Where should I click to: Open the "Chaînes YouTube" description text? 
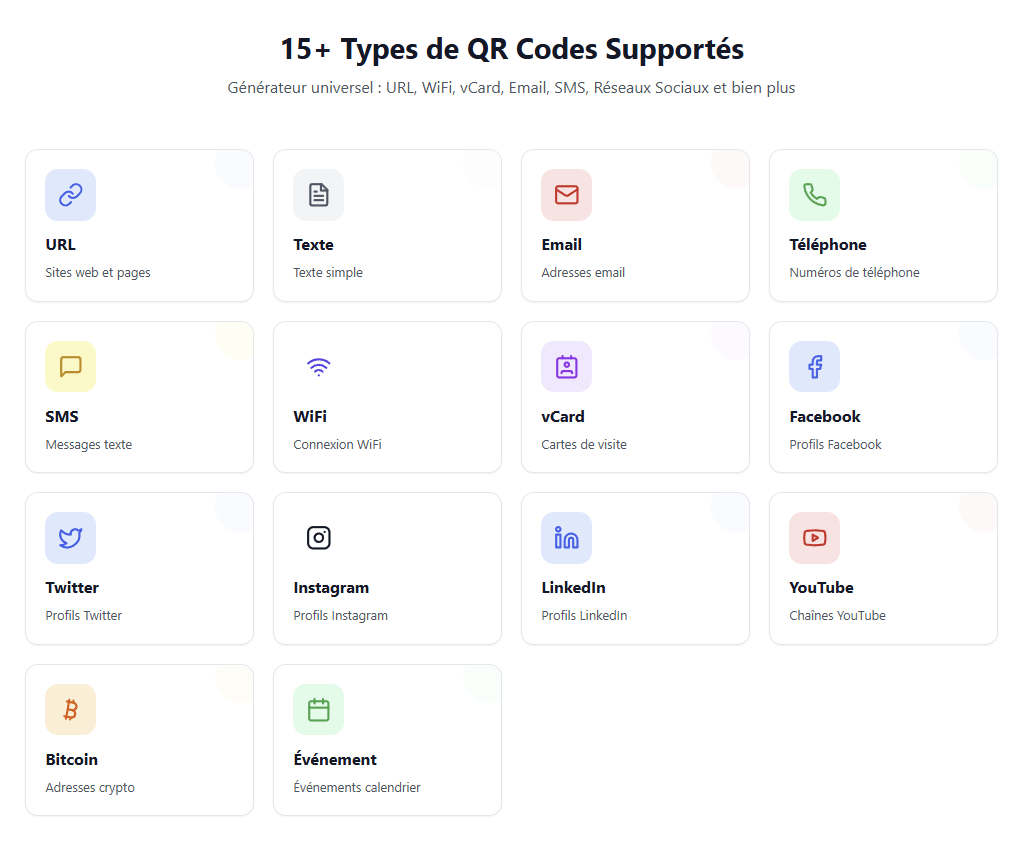tap(837, 616)
